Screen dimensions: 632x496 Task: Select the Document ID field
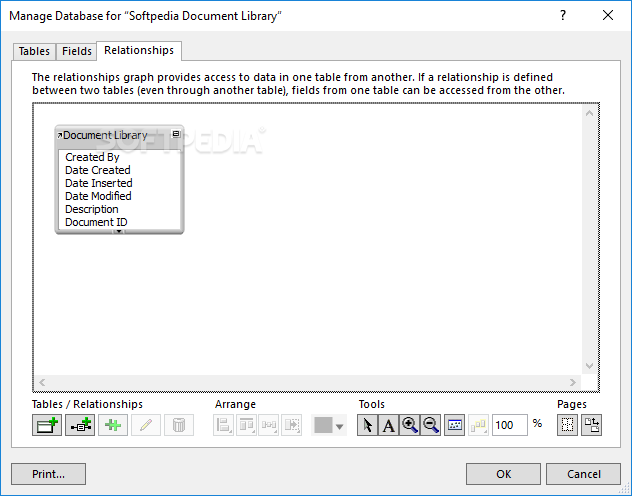pyautogui.click(x=96, y=222)
